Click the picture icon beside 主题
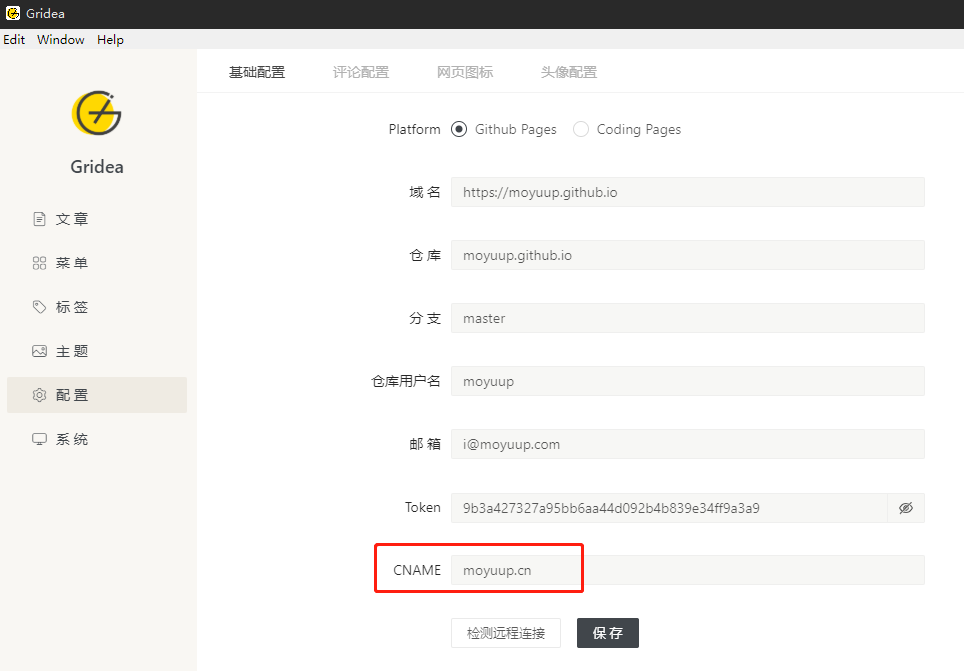This screenshot has width=964, height=671. 39,351
